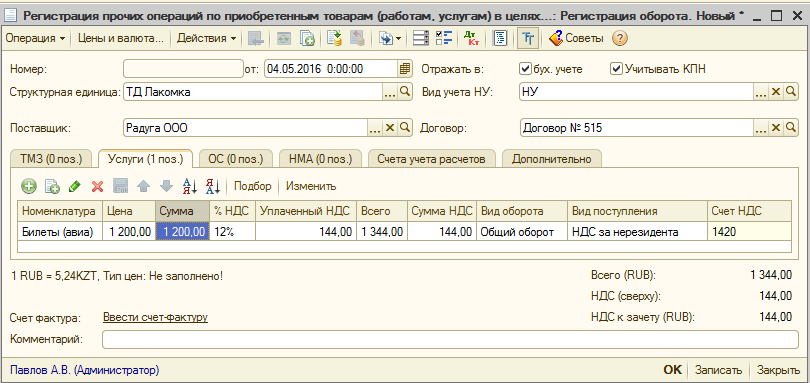
Task: Toggle the Учитывать КПН checkbox
Action: pyautogui.click(x=616, y=69)
